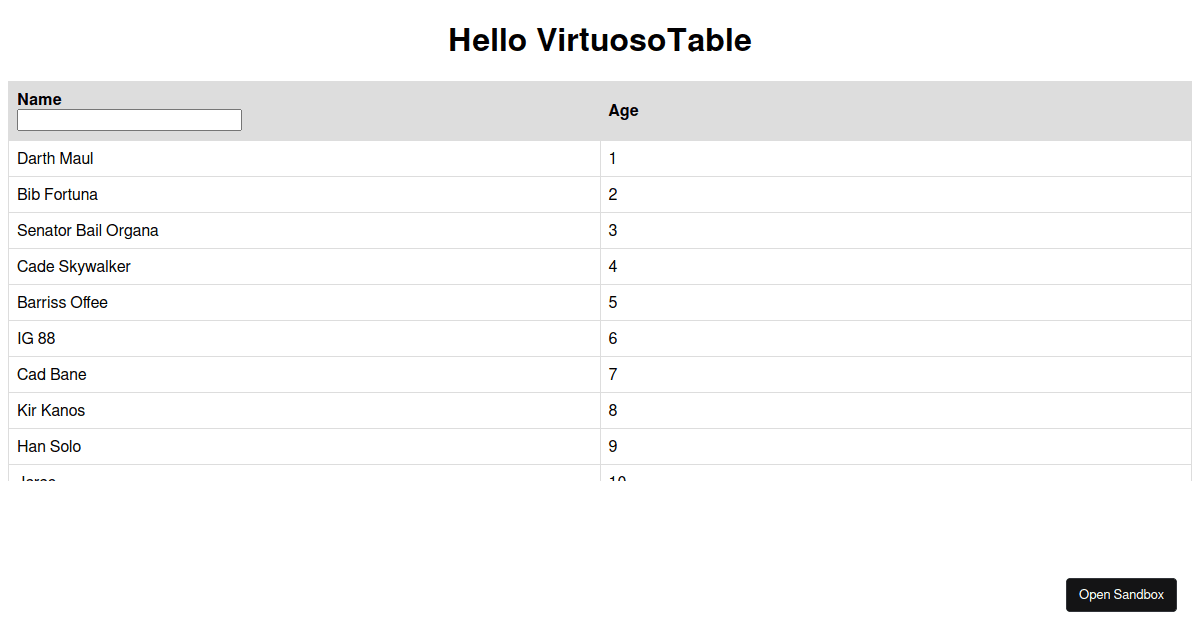Select the Bib Fortuna row

point(57,194)
